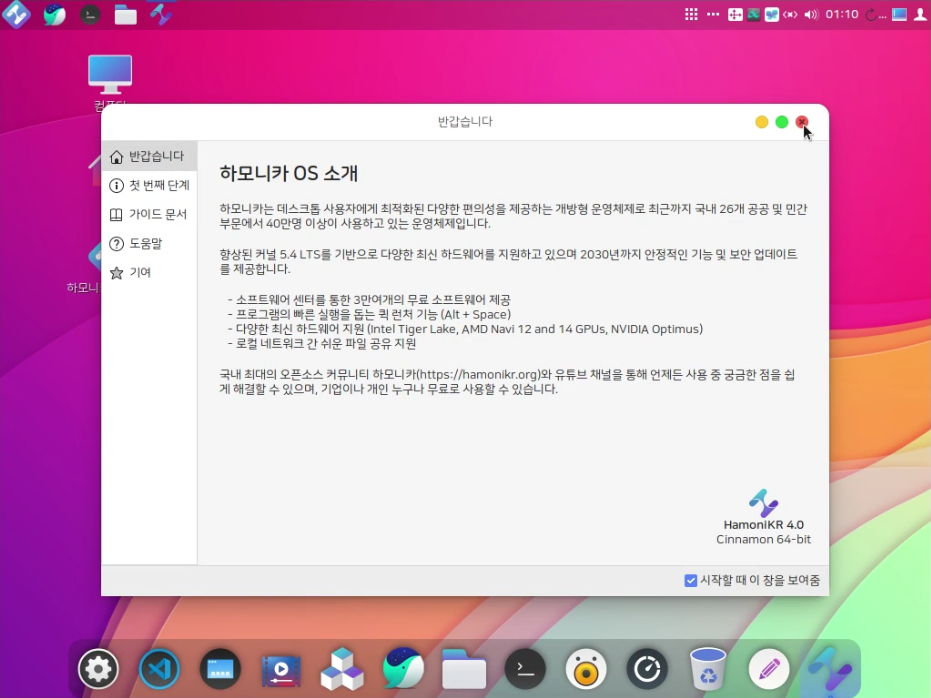Open the 3D cubes app in dock

click(x=342, y=669)
